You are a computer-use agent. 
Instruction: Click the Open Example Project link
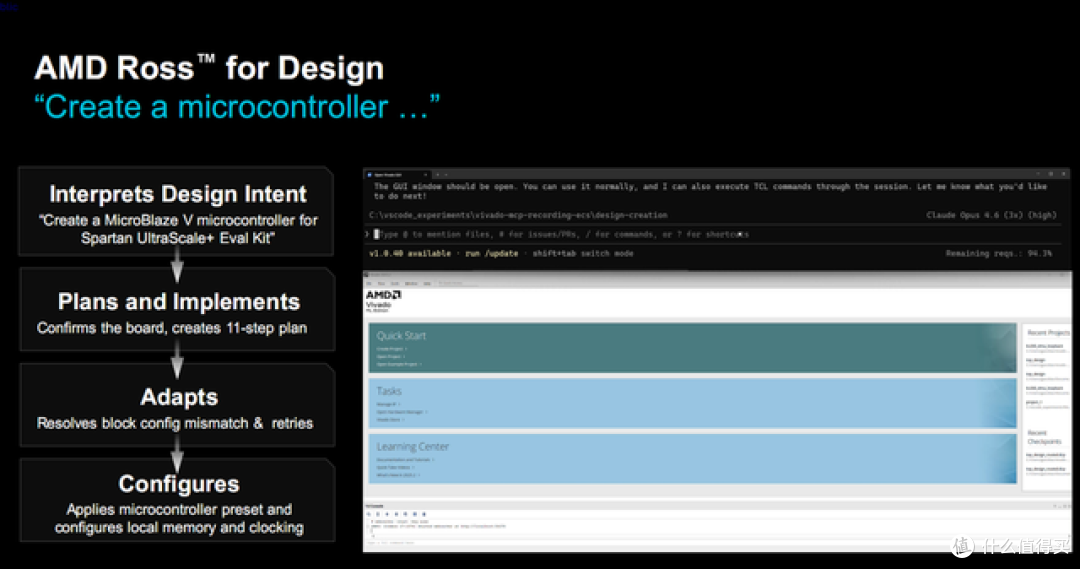click(399, 364)
